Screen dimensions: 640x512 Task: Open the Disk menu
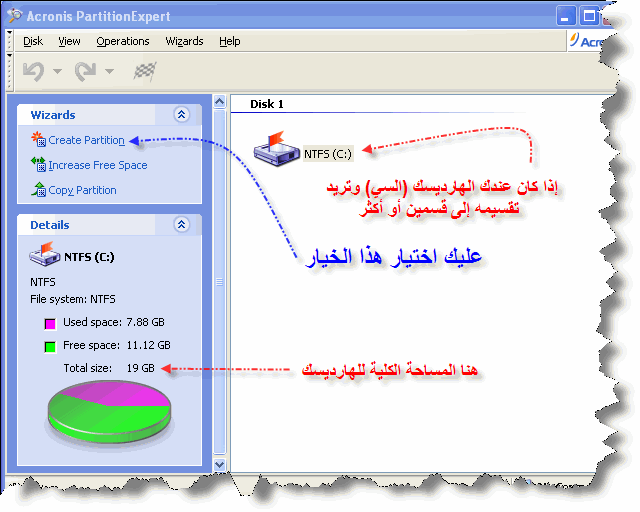pos(33,41)
